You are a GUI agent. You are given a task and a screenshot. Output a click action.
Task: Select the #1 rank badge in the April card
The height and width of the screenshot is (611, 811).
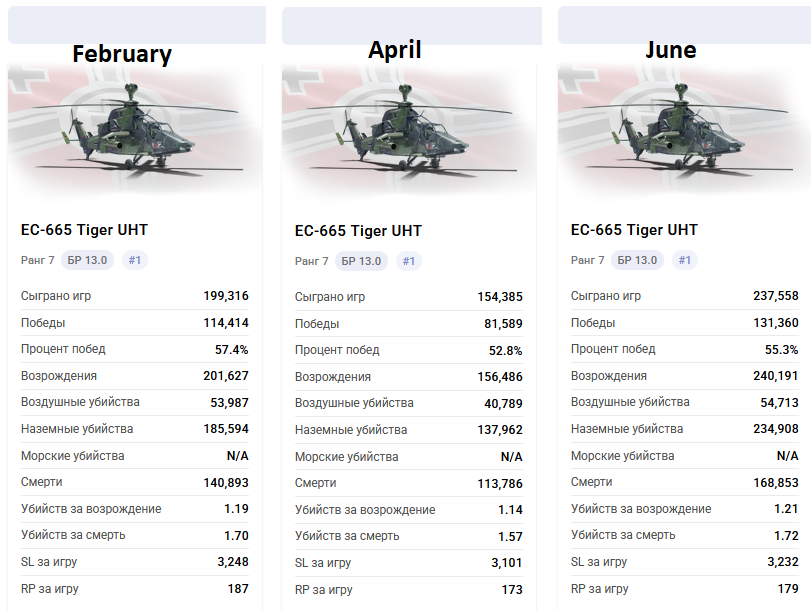point(408,261)
